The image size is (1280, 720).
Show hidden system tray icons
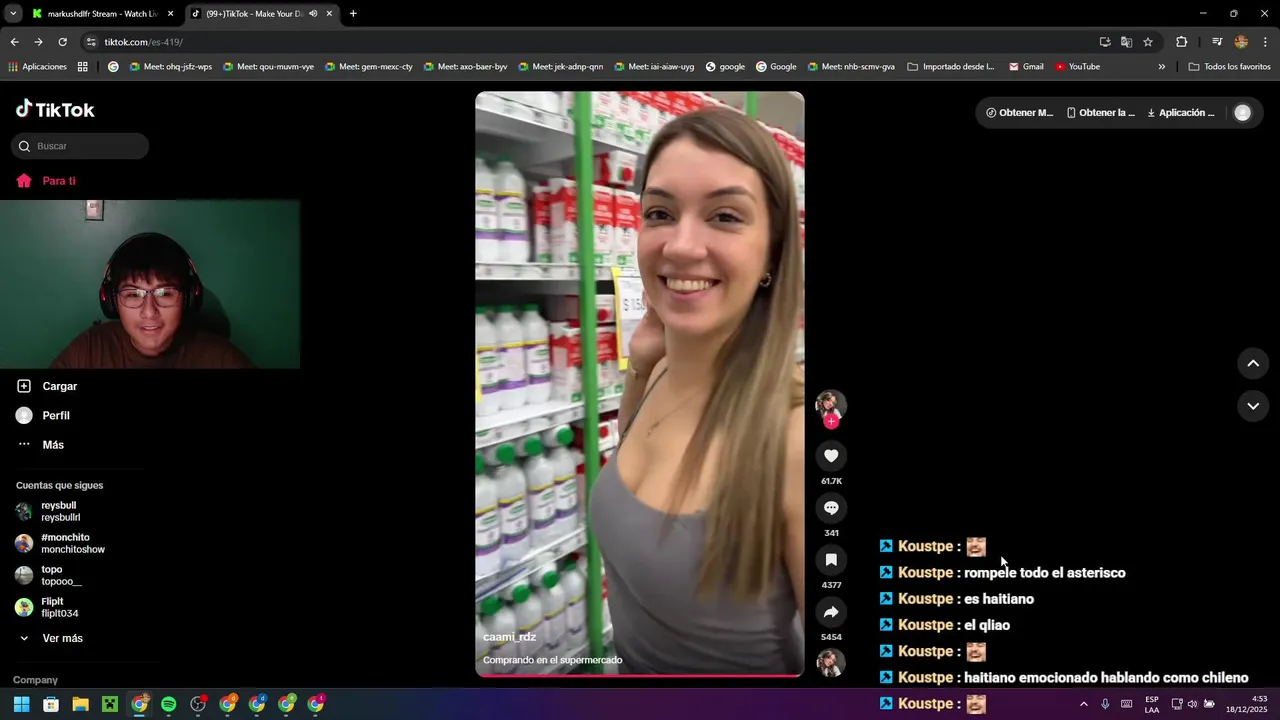1083,704
